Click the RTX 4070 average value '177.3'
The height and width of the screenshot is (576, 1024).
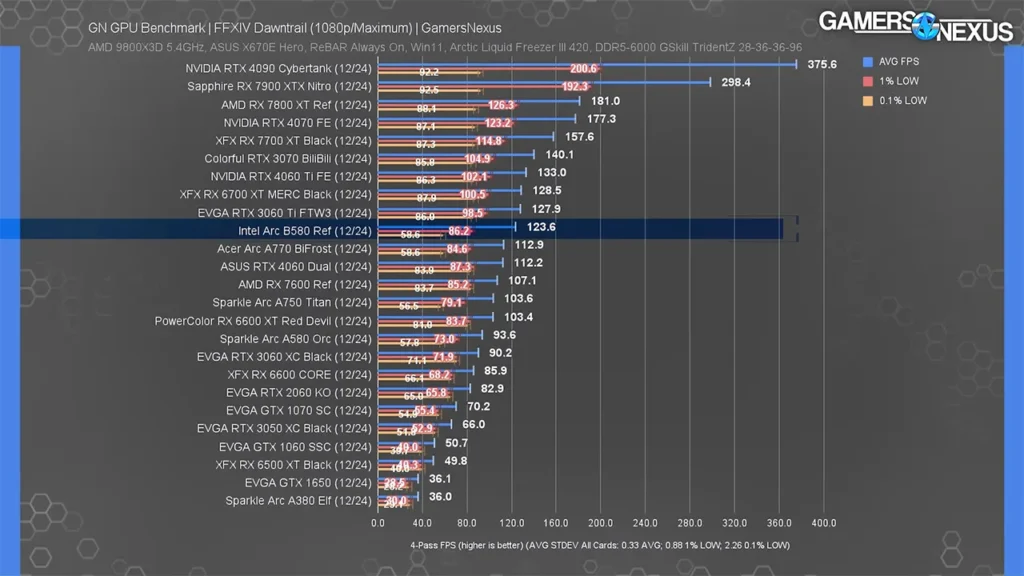pyautogui.click(x=601, y=119)
